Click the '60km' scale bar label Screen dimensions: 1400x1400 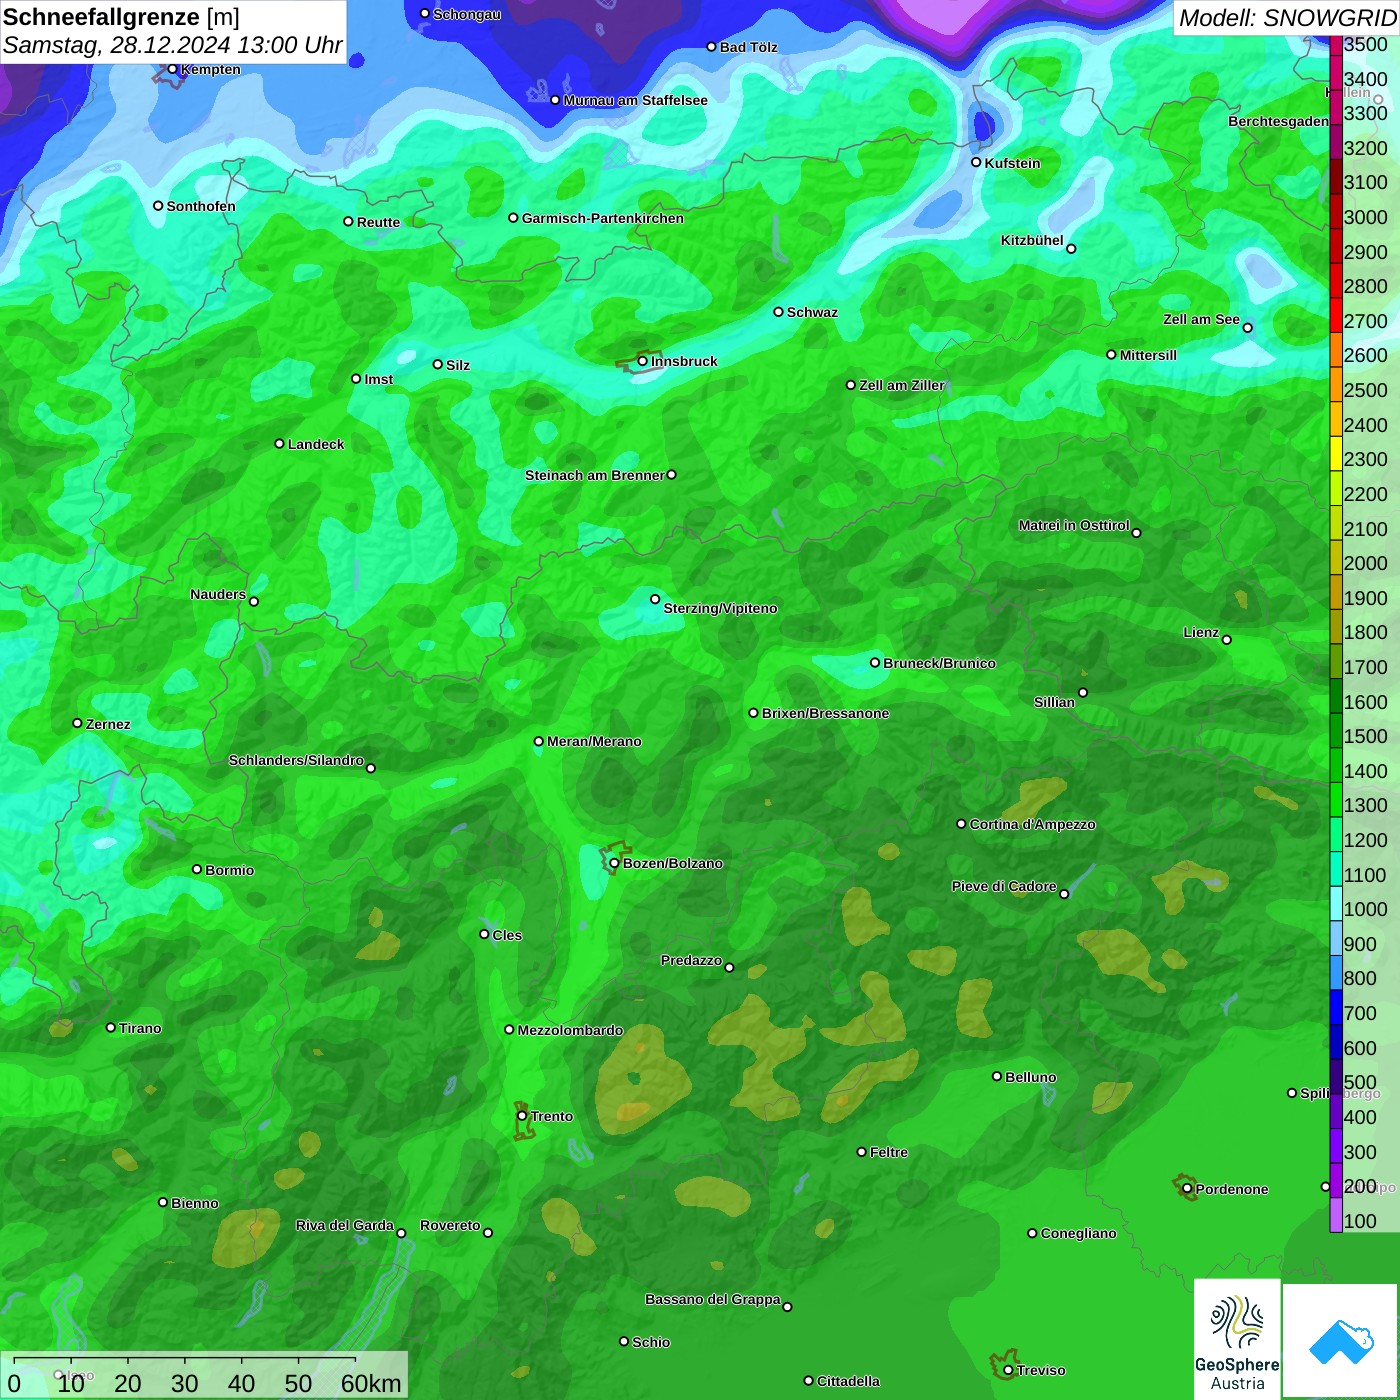[x=371, y=1383]
